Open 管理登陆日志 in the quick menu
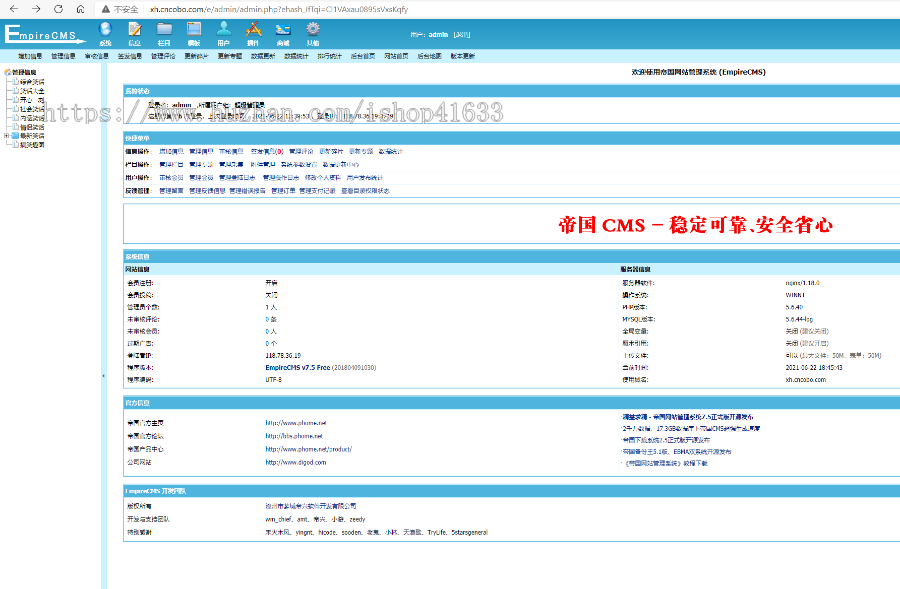 point(238,178)
